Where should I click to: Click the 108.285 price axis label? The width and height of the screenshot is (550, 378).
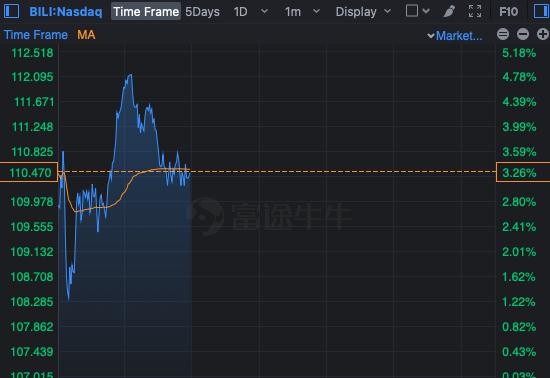[32, 302]
